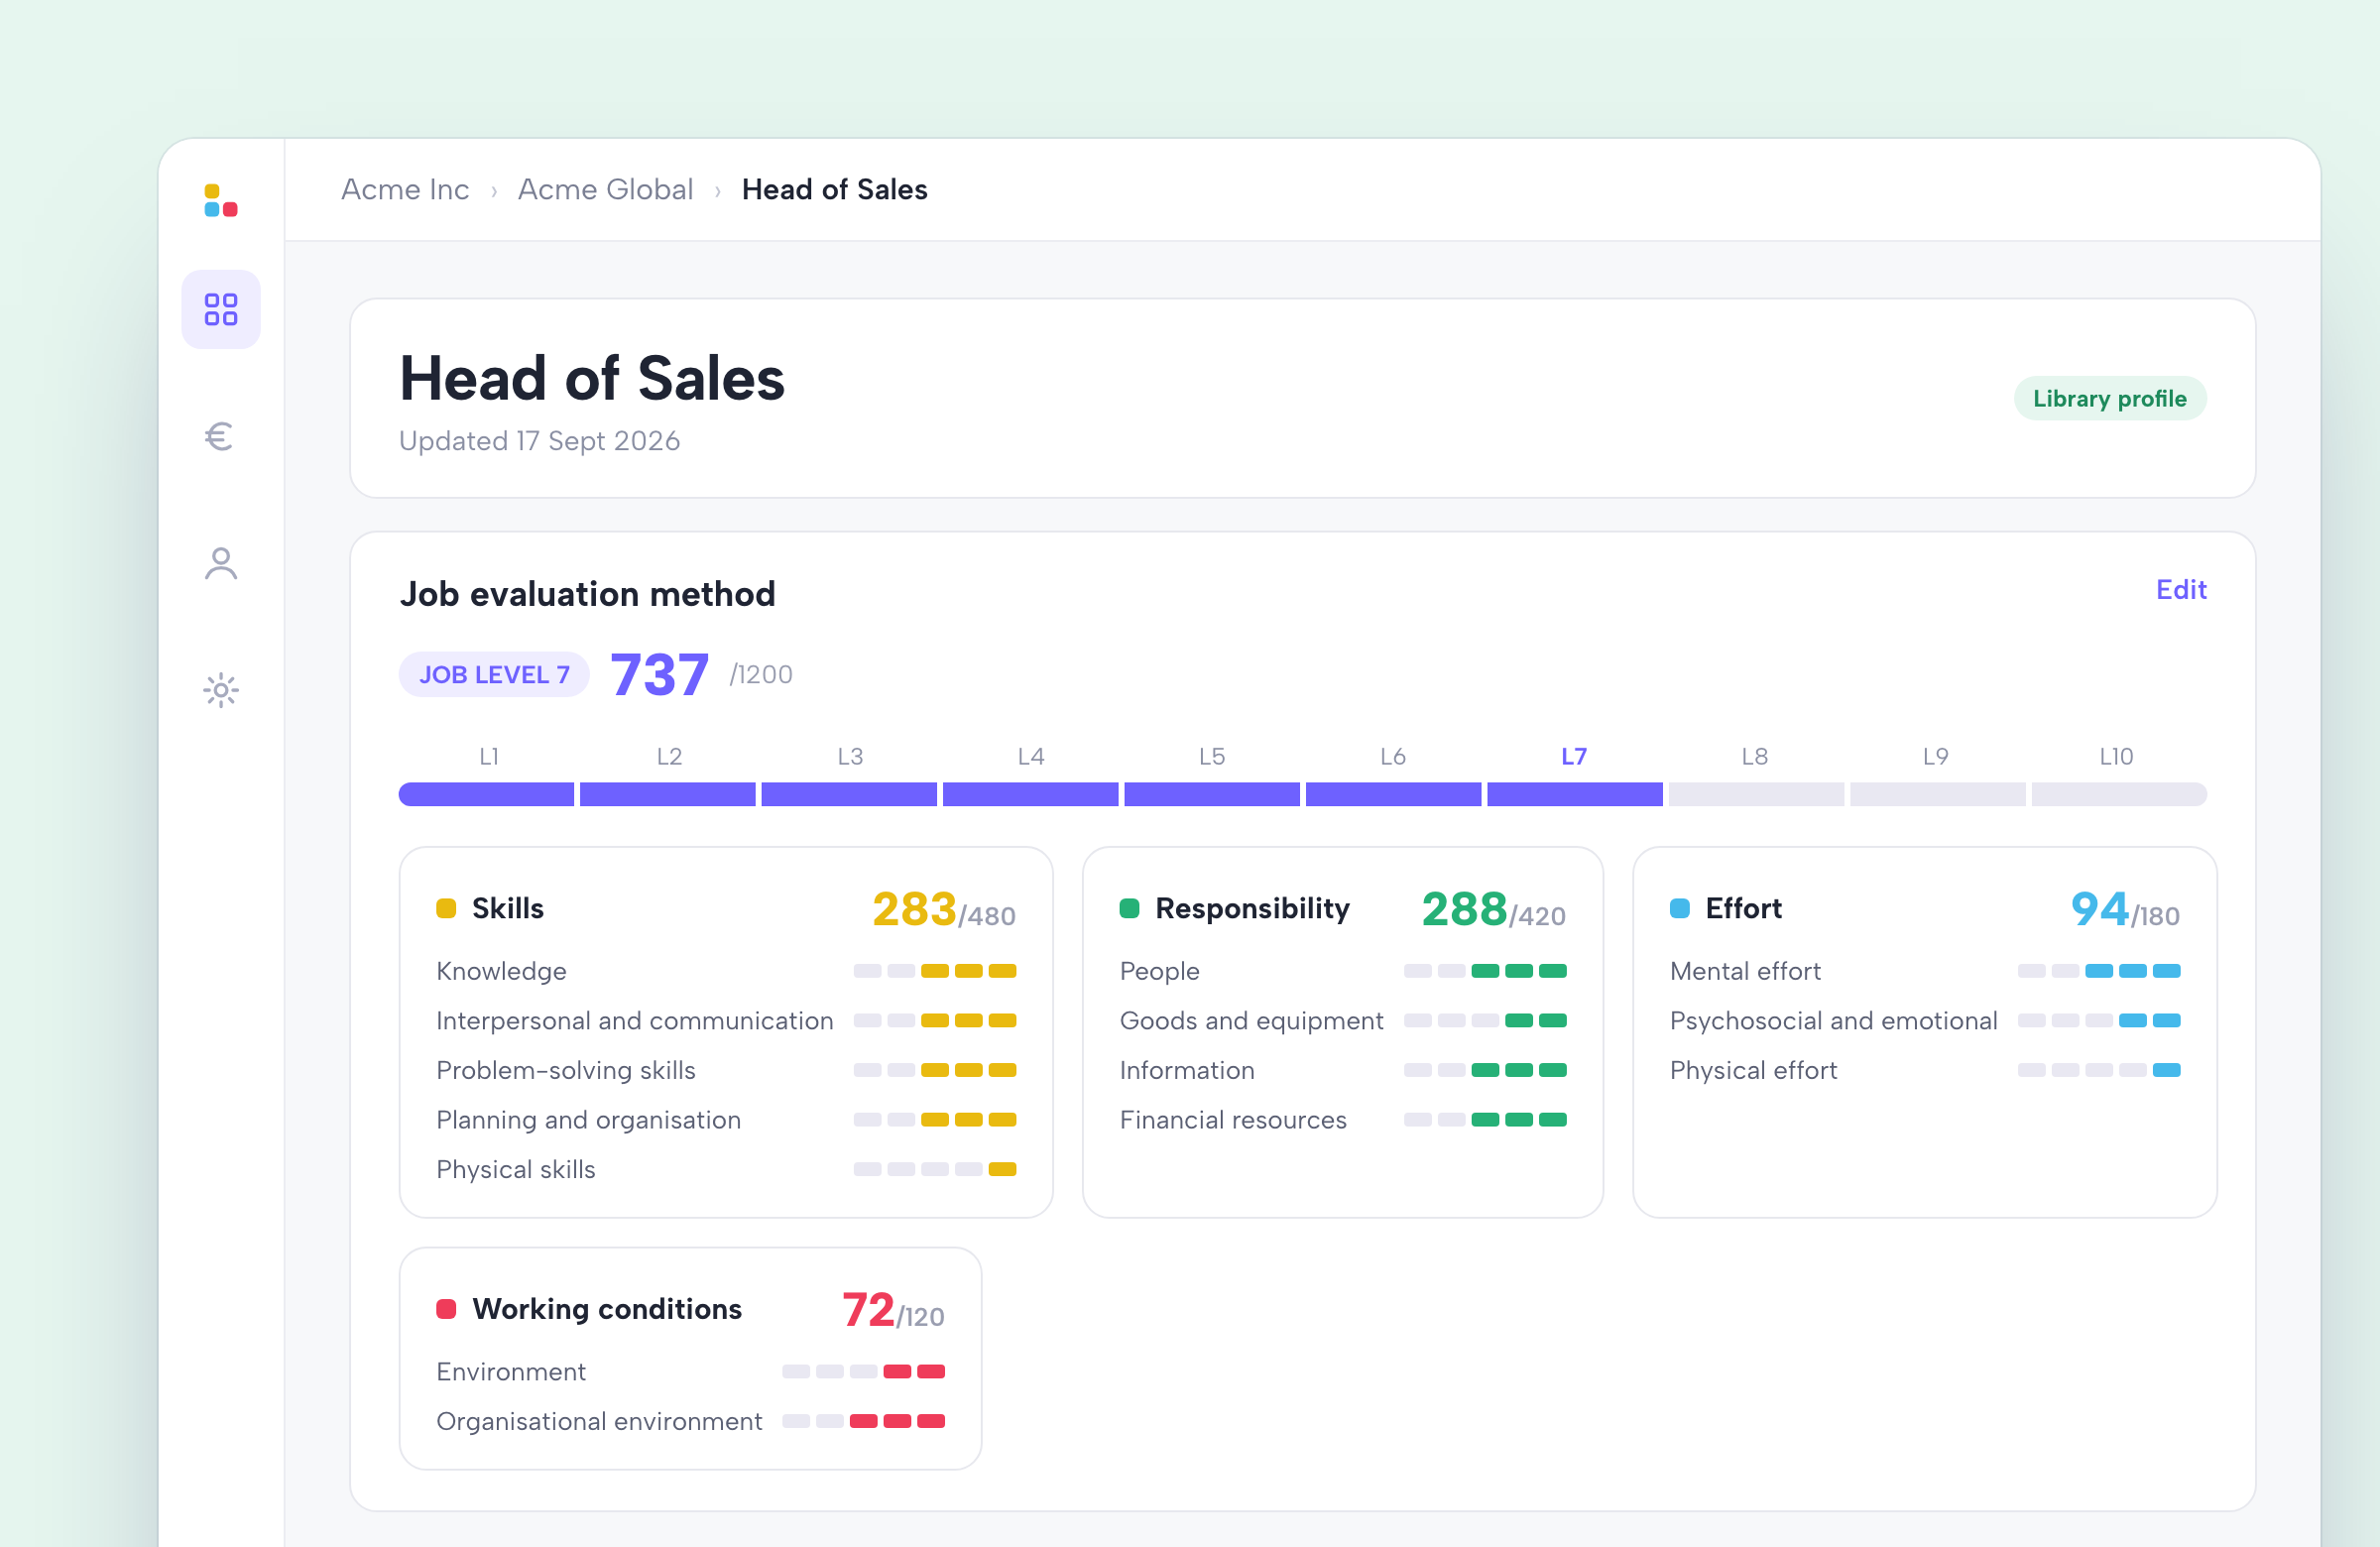Click the Skills score 283
Viewport: 2380px width, 1547px height.
pyautogui.click(x=914, y=909)
